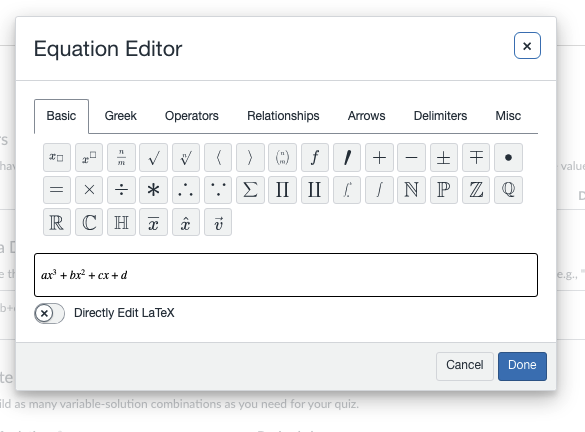This screenshot has width=585, height=432.
Task: Insert the plain integral sign
Action: (379, 190)
